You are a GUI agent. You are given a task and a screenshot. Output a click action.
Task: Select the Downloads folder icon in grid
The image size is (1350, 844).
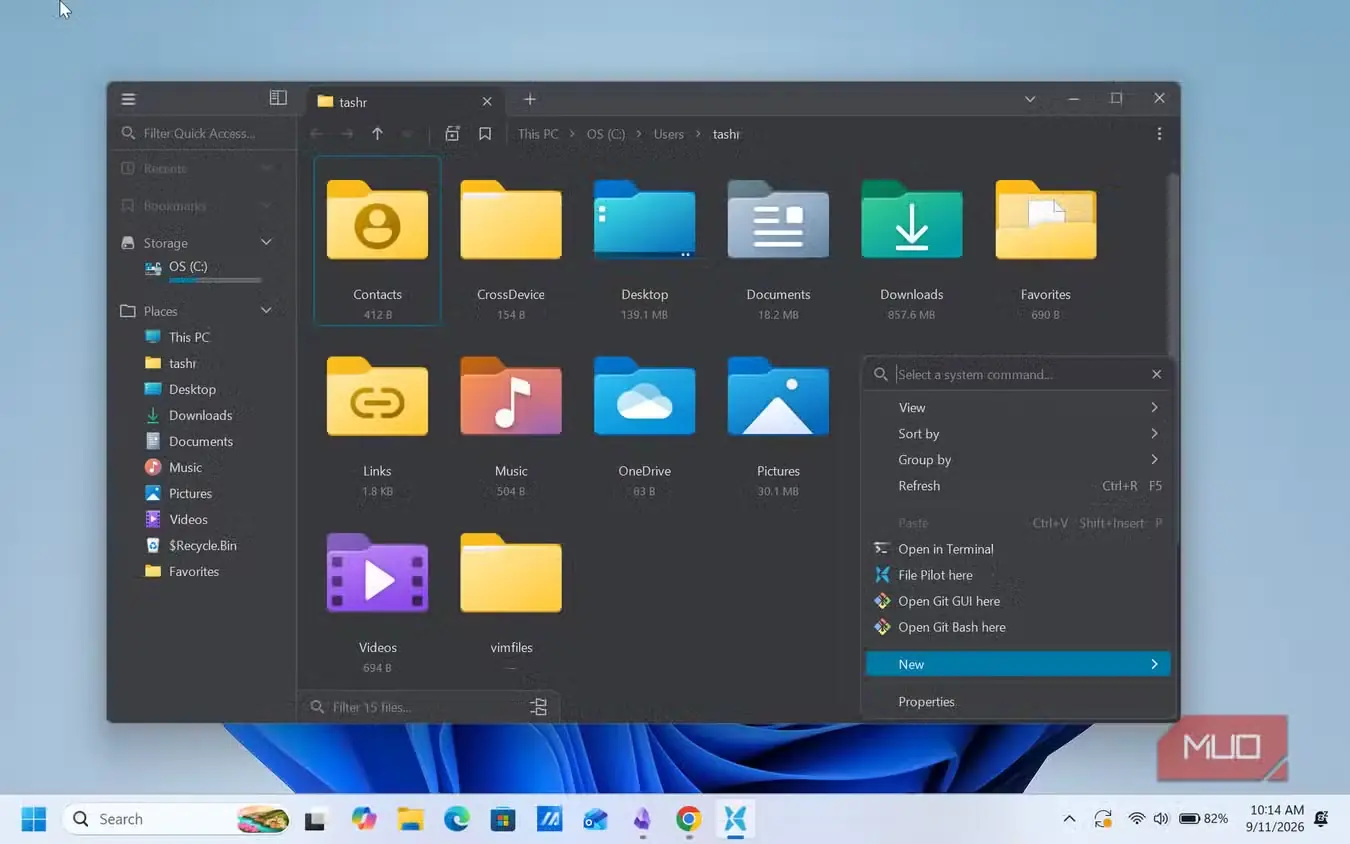click(x=912, y=220)
